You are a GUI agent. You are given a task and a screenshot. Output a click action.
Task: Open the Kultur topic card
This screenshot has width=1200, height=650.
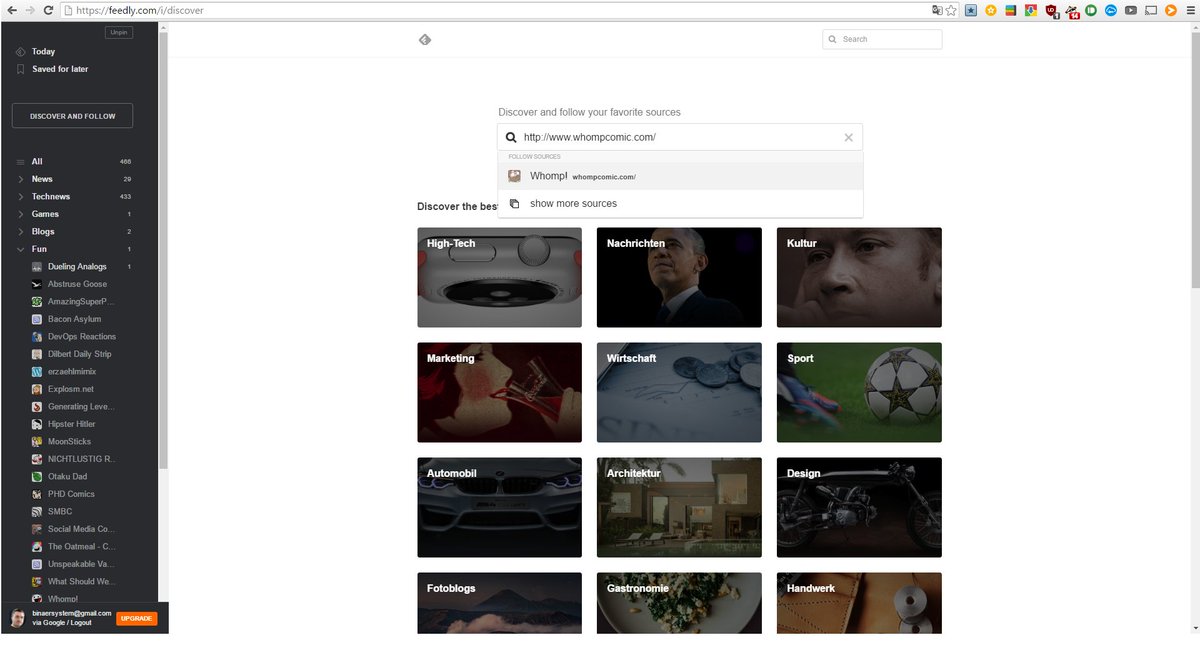click(x=859, y=277)
